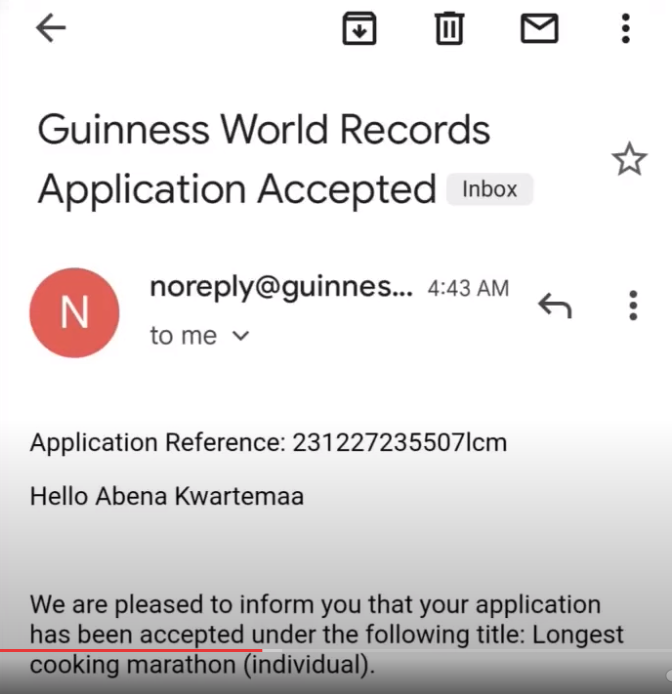Click the "to me" recipient text
The height and width of the screenshot is (694, 672).
click(x=183, y=336)
